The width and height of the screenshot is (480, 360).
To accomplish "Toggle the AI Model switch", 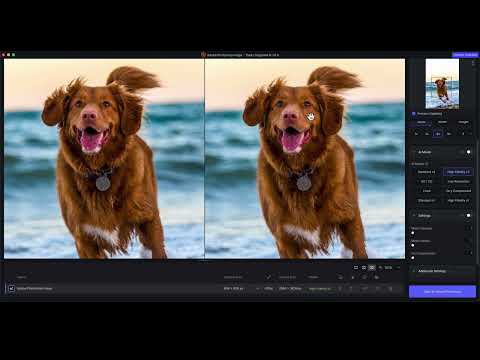I will (467, 152).
